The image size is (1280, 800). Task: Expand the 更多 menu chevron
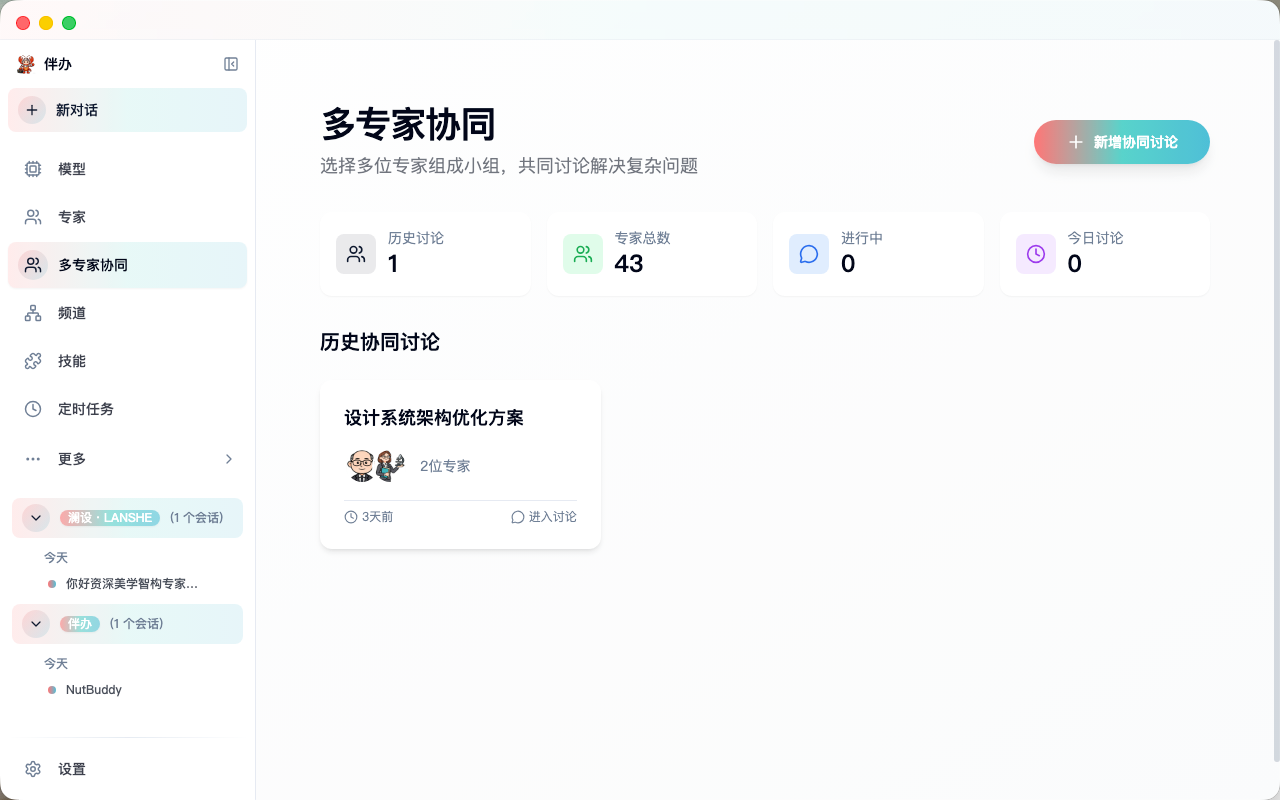[x=228, y=459]
